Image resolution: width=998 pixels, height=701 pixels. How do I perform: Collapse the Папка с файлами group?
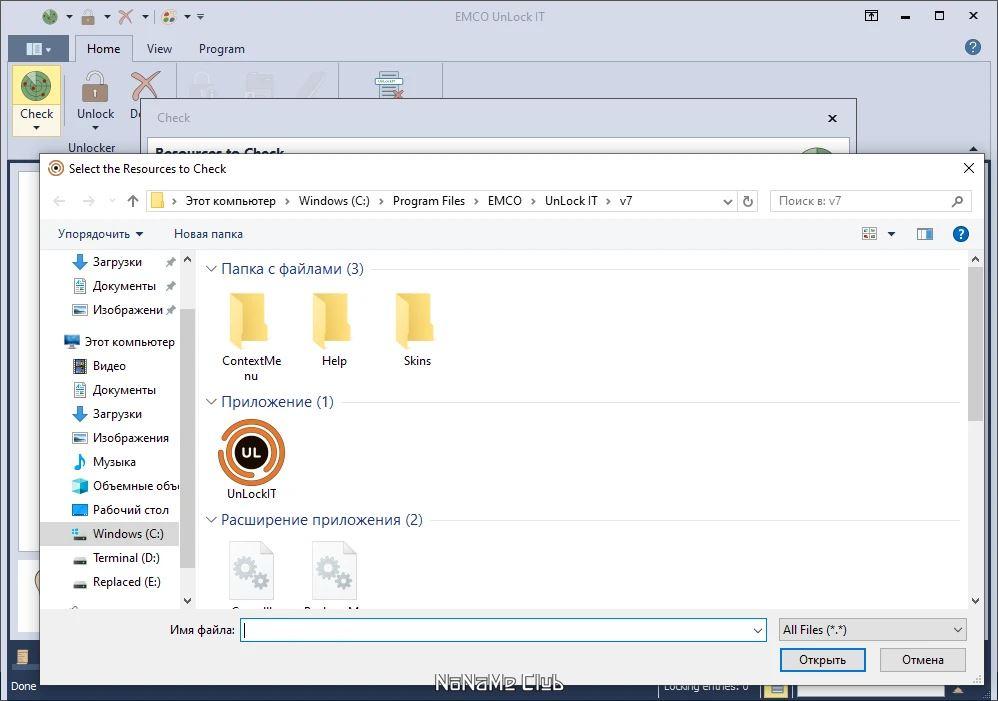211,269
